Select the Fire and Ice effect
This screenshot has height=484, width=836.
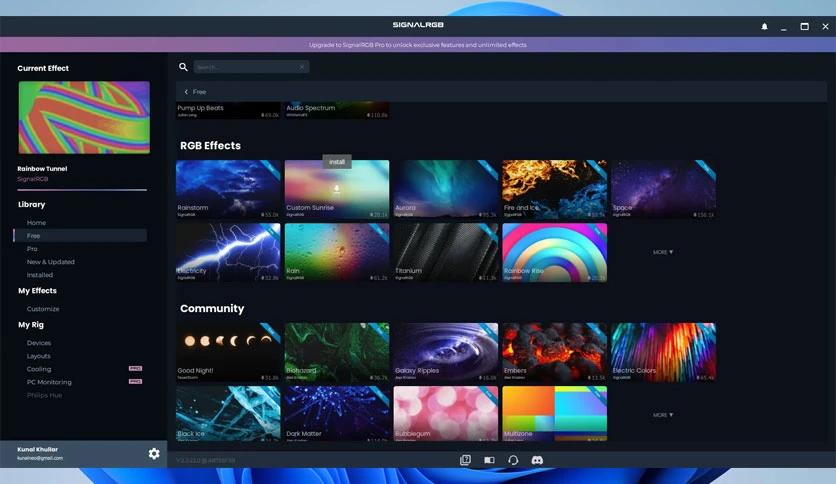[554, 189]
